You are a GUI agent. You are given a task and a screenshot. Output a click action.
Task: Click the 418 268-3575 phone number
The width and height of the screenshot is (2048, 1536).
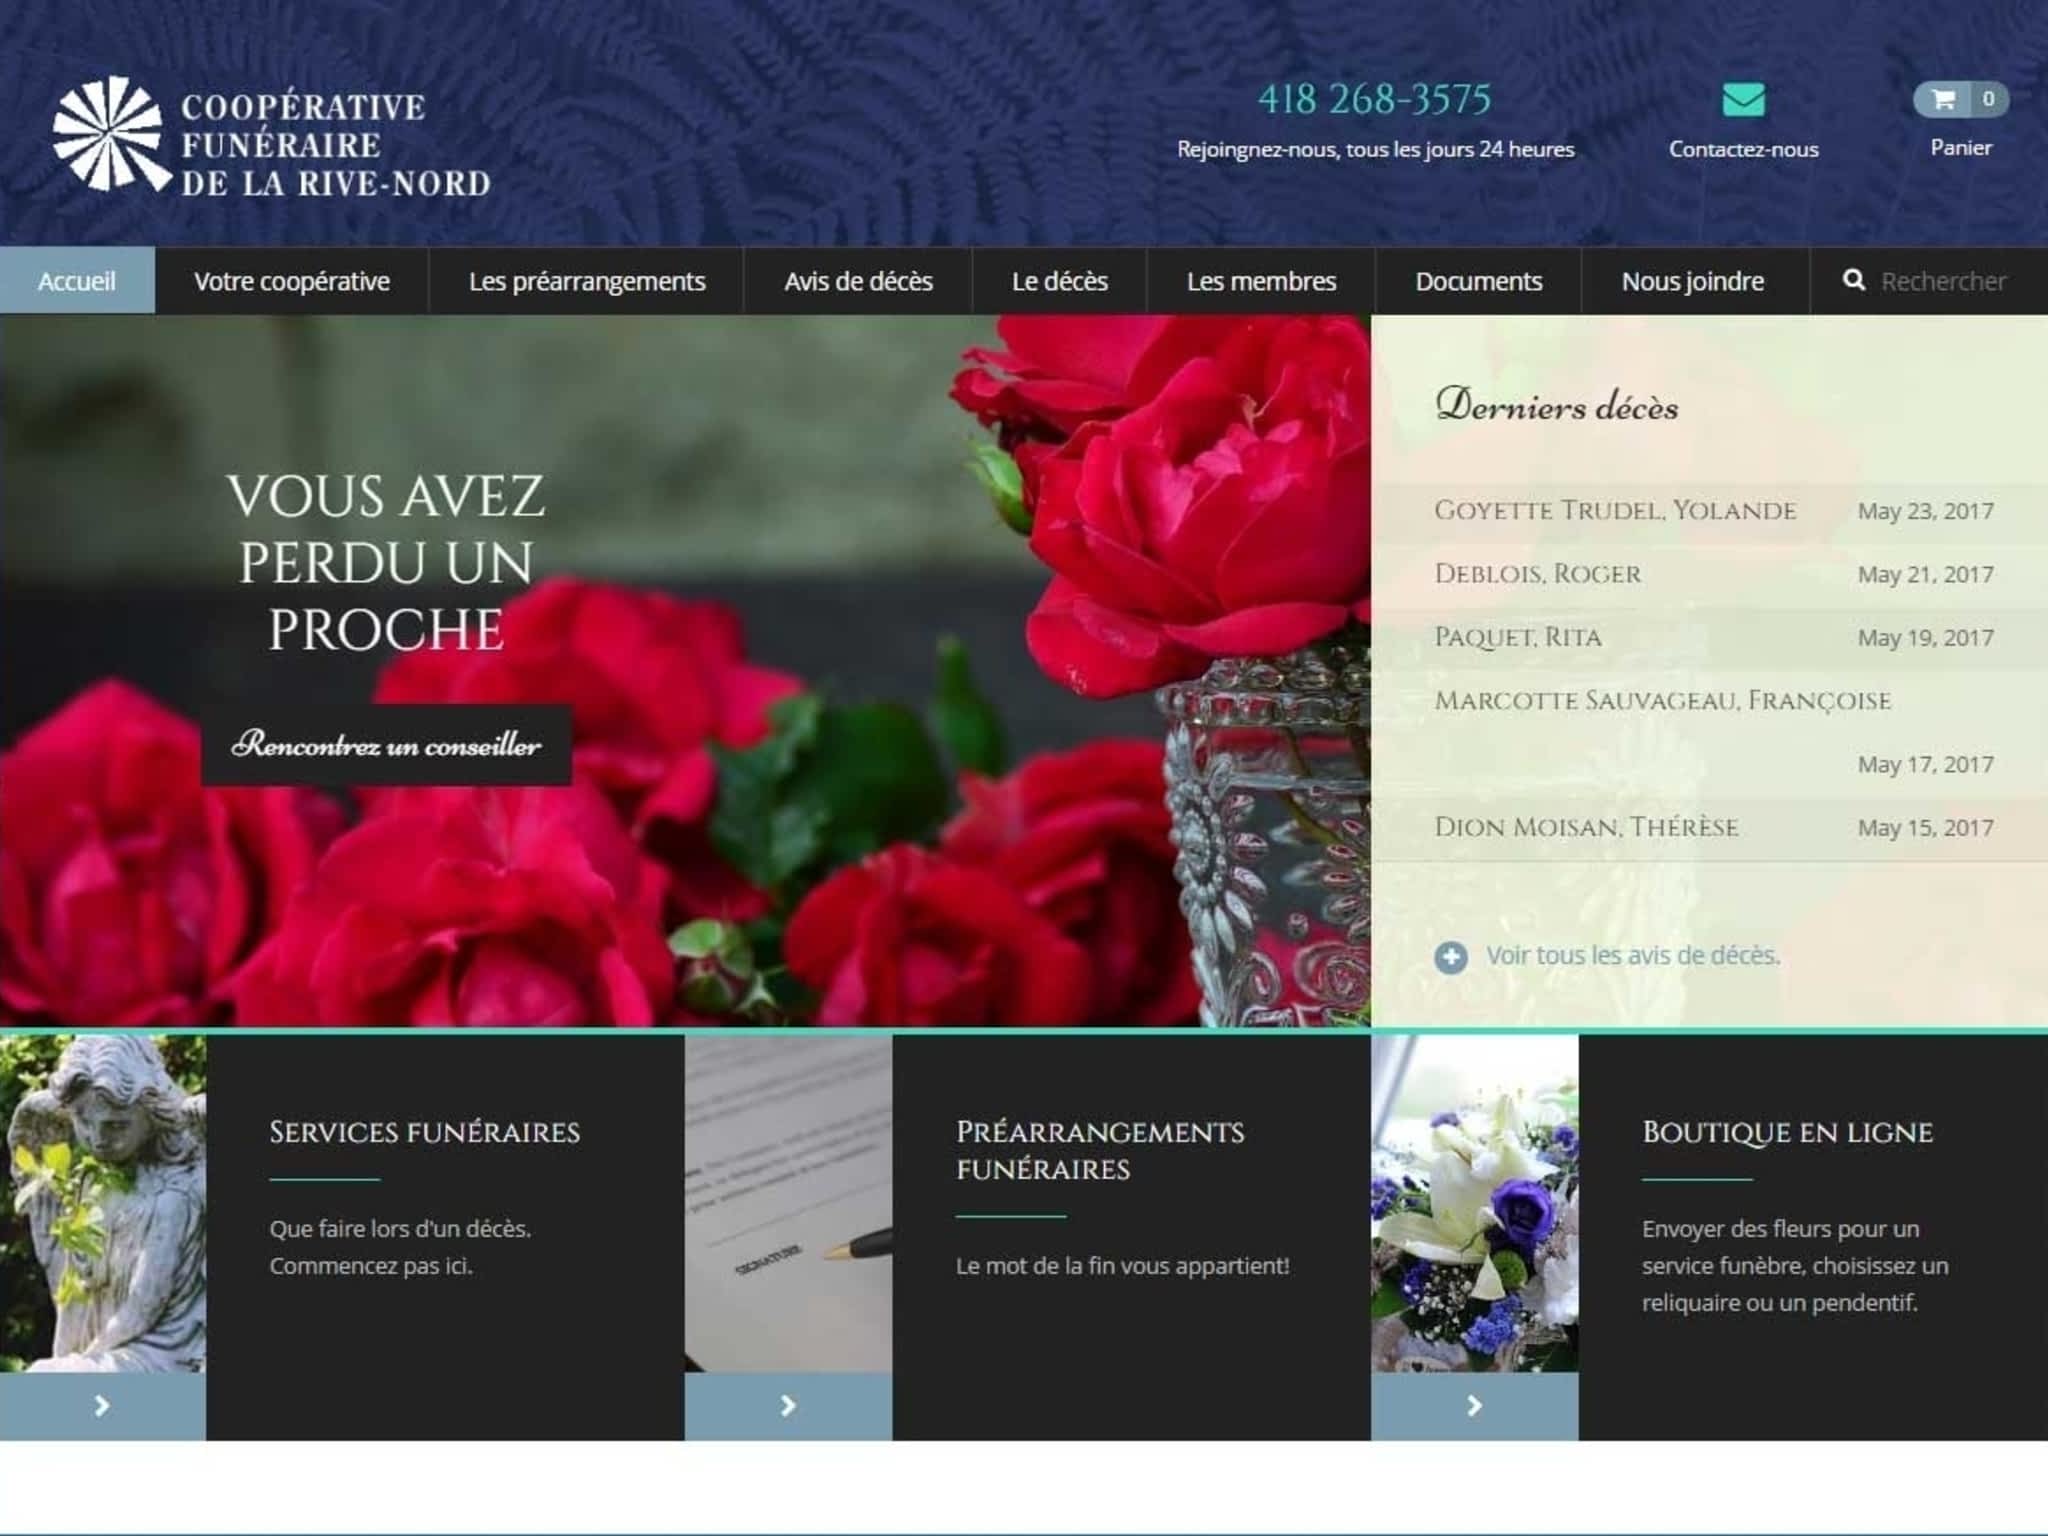(1374, 99)
